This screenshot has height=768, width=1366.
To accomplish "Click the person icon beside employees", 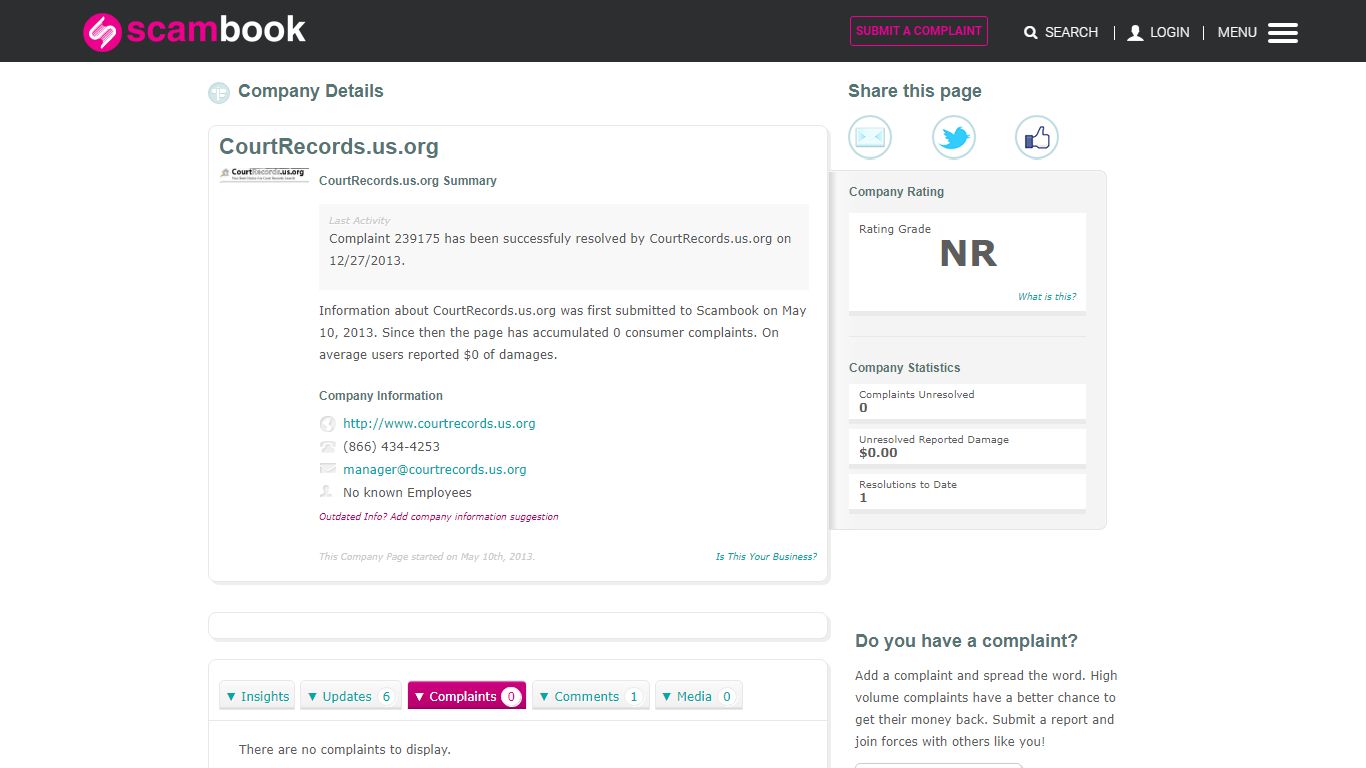I will [326, 492].
